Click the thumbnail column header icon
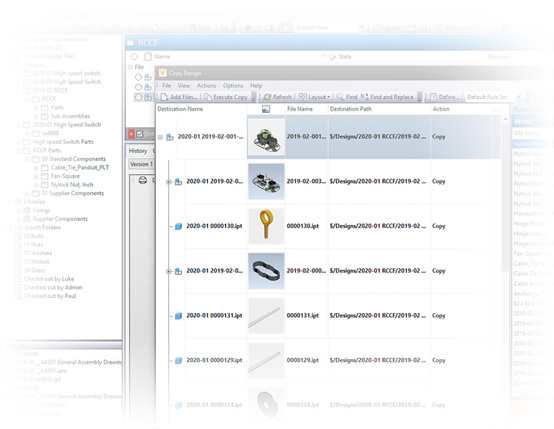 coord(266,109)
